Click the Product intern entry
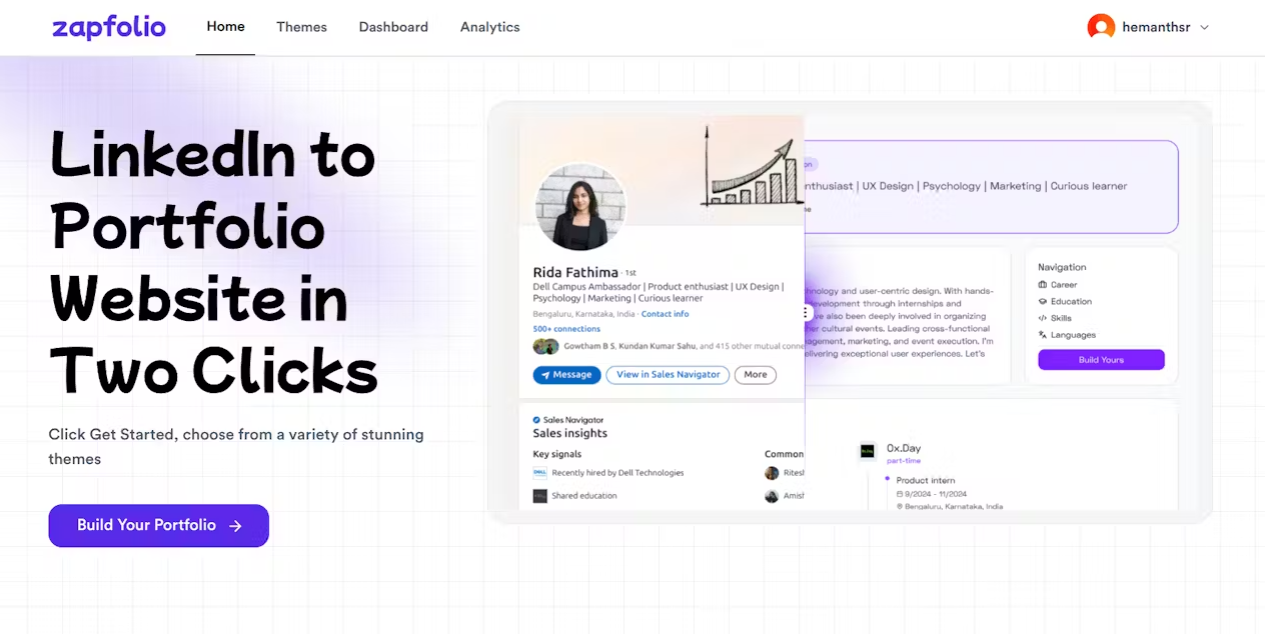The image size is (1265, 634). 925,481
